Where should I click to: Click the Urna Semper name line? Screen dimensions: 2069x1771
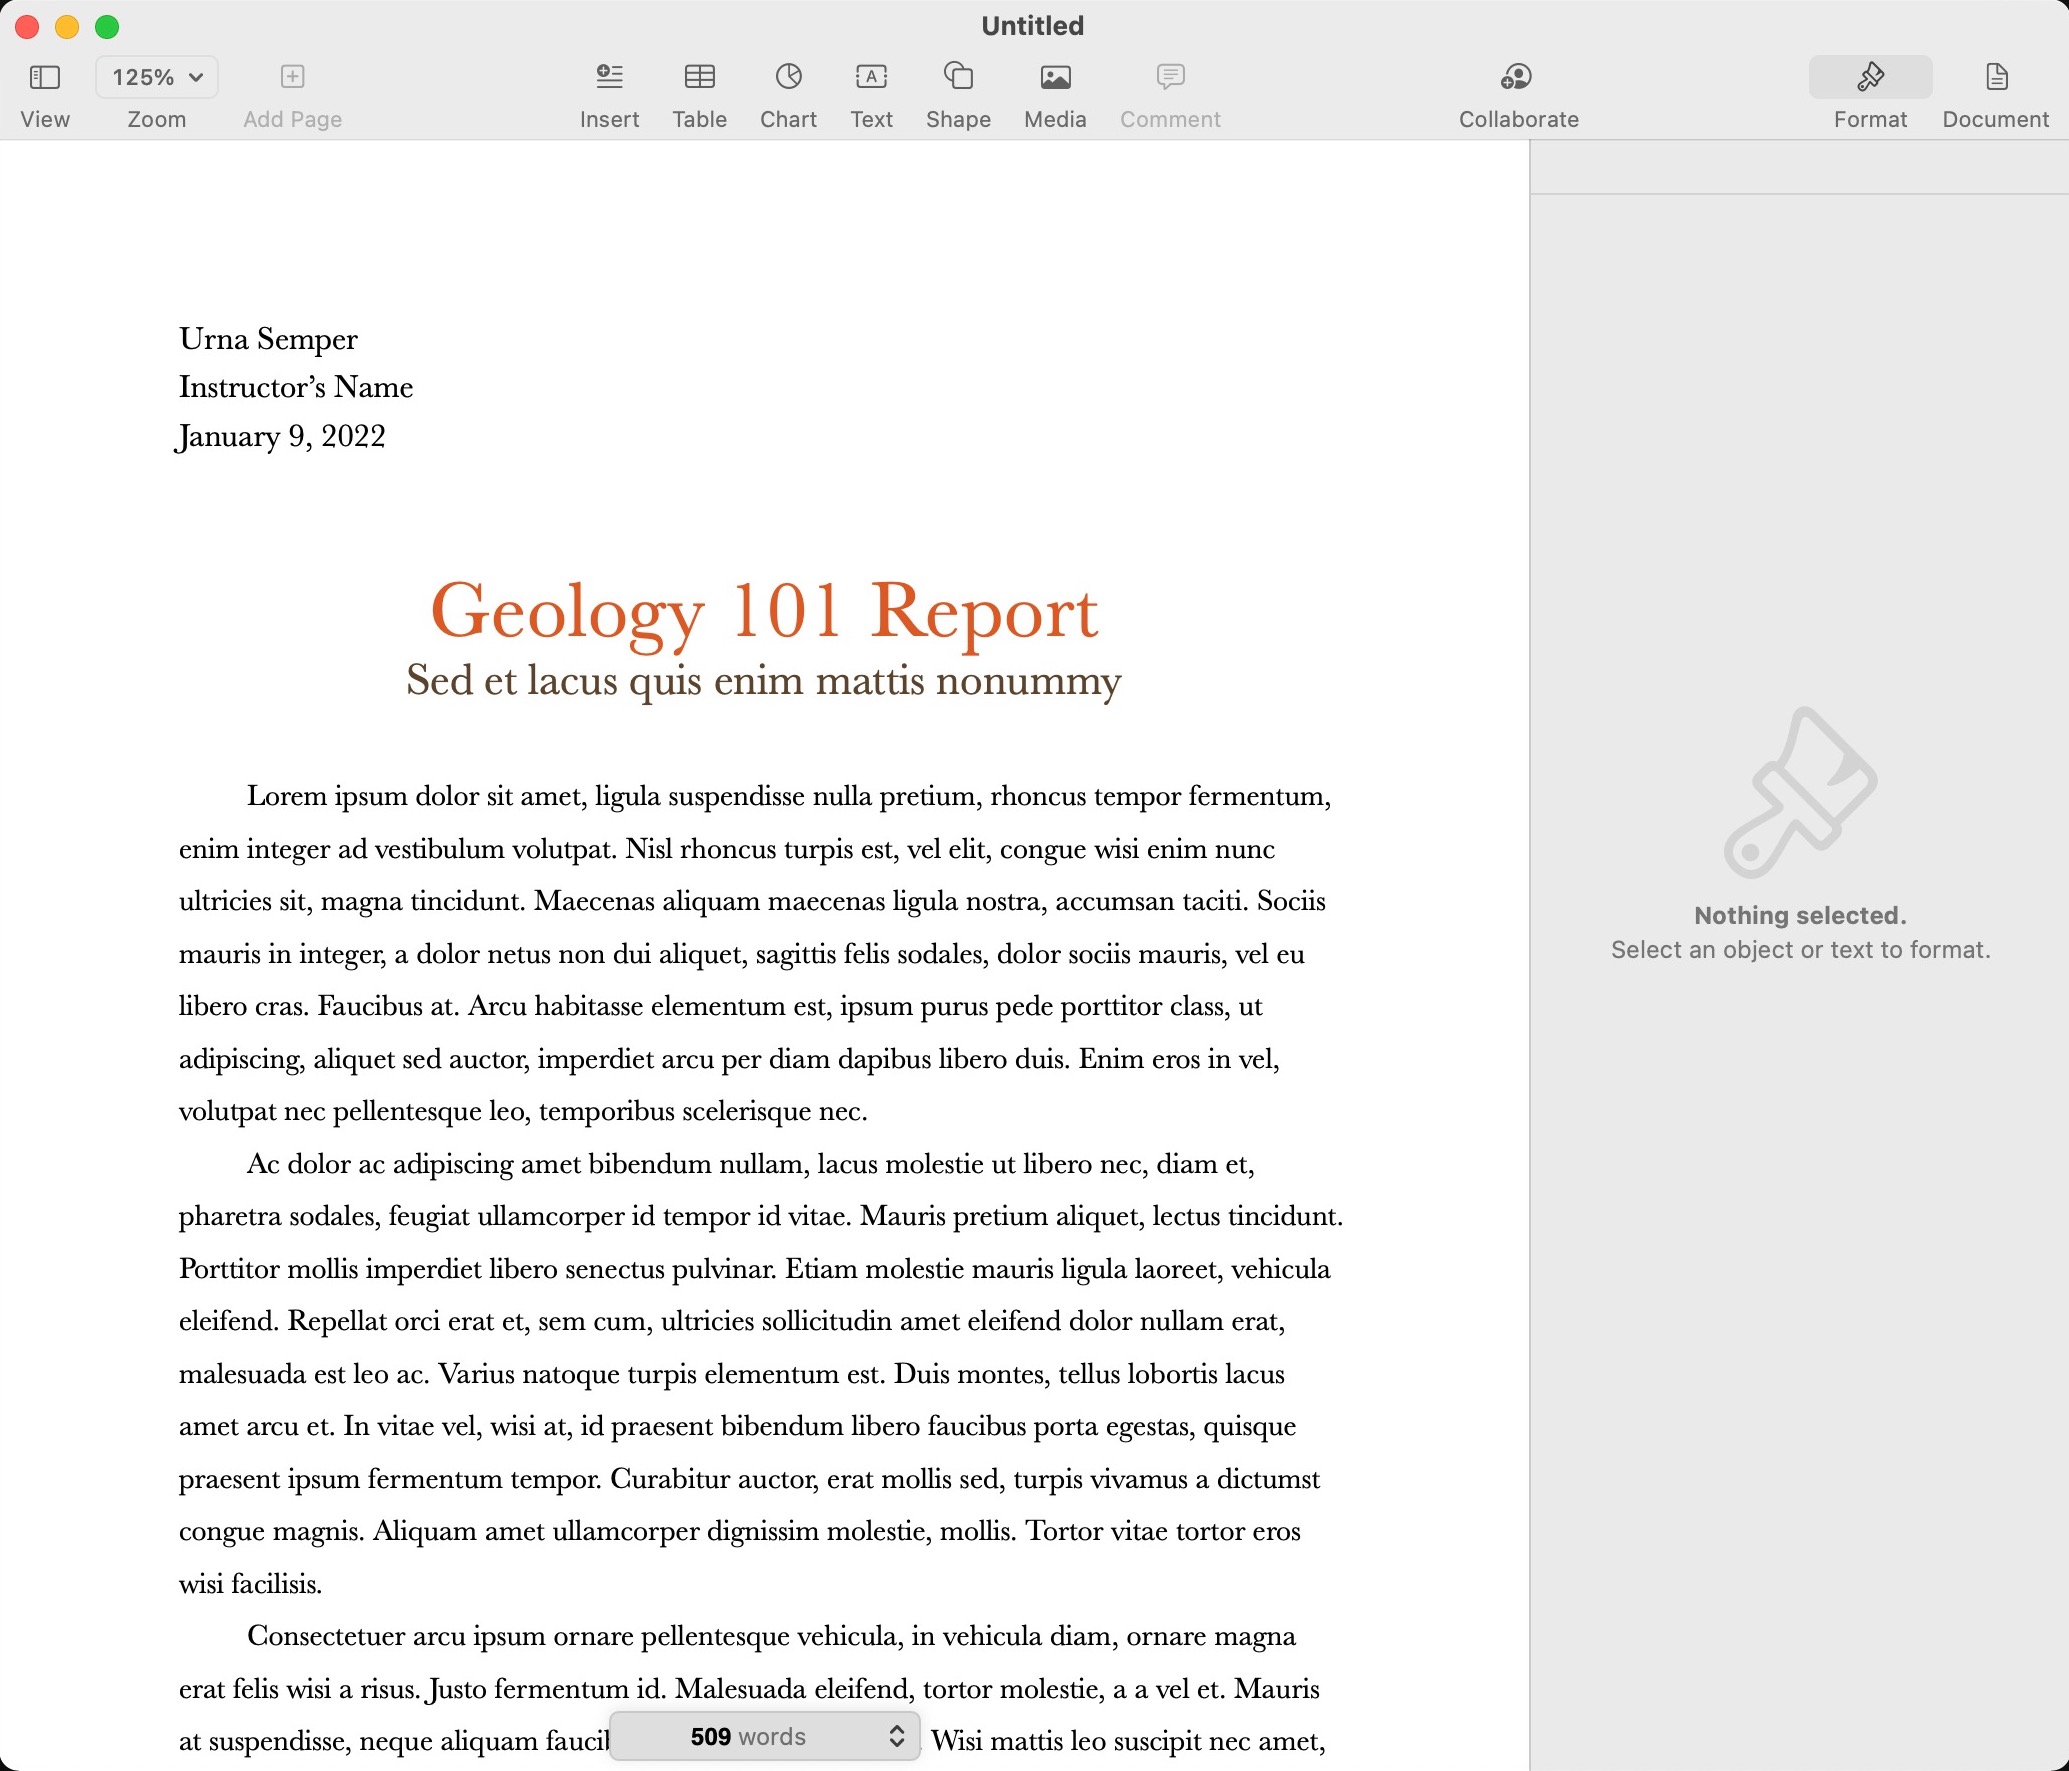tap(268, 339)
